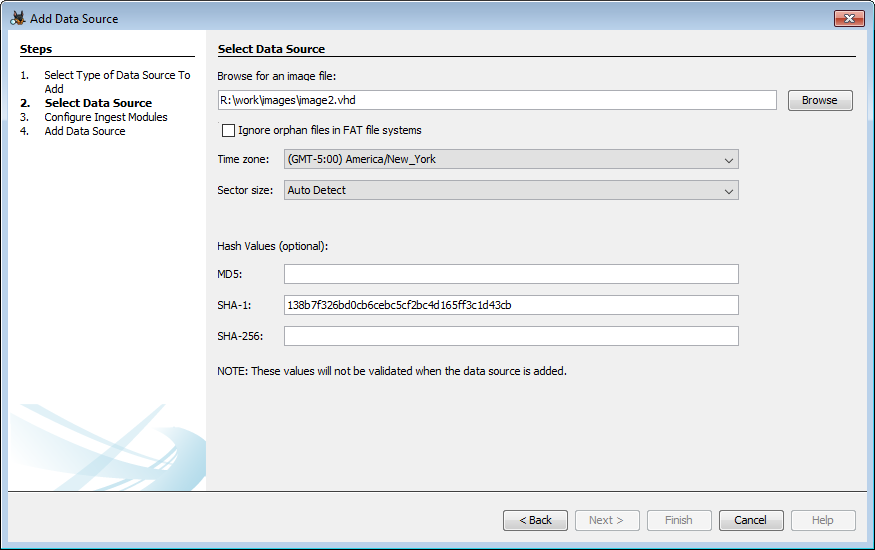Image resolution: width=875 pixels, height=550 pixels.
Task: Click the Finish button
Action: [x=679, y=520]
